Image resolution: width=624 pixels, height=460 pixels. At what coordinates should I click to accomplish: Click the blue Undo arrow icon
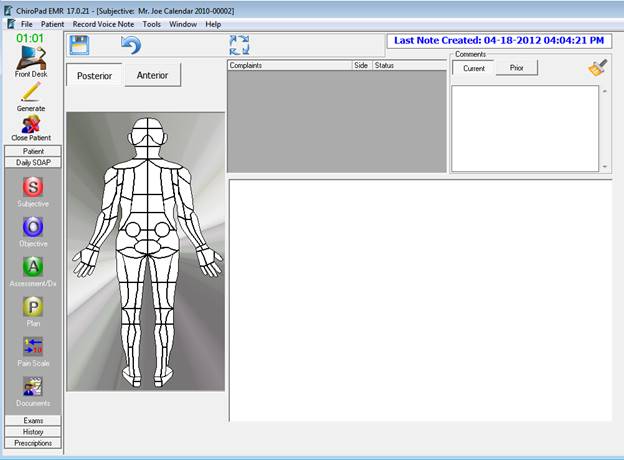coord(131,45)
